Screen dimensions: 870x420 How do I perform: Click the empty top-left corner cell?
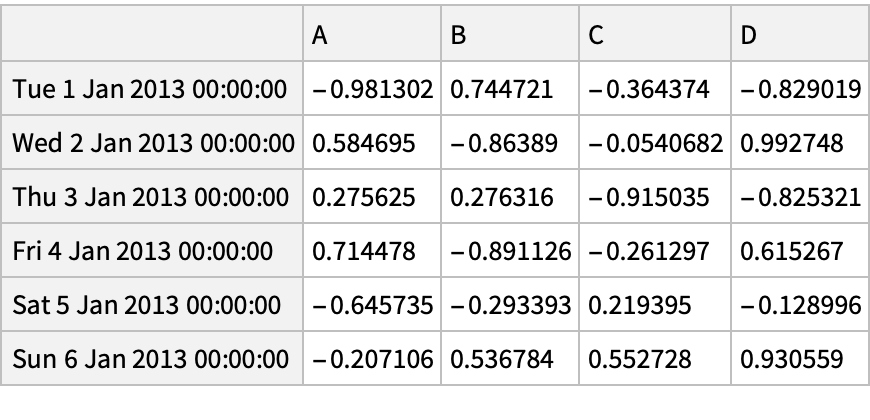coord(152,35)
